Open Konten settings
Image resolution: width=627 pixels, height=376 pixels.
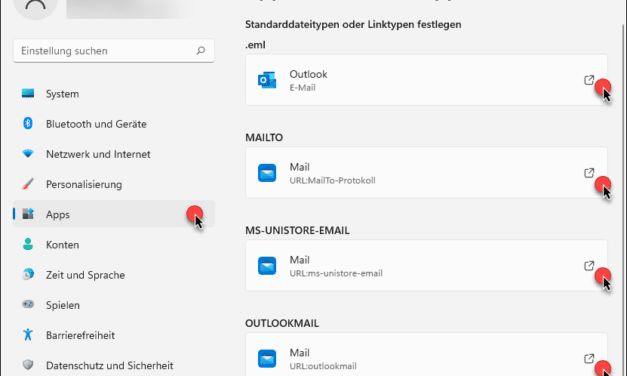114,245
